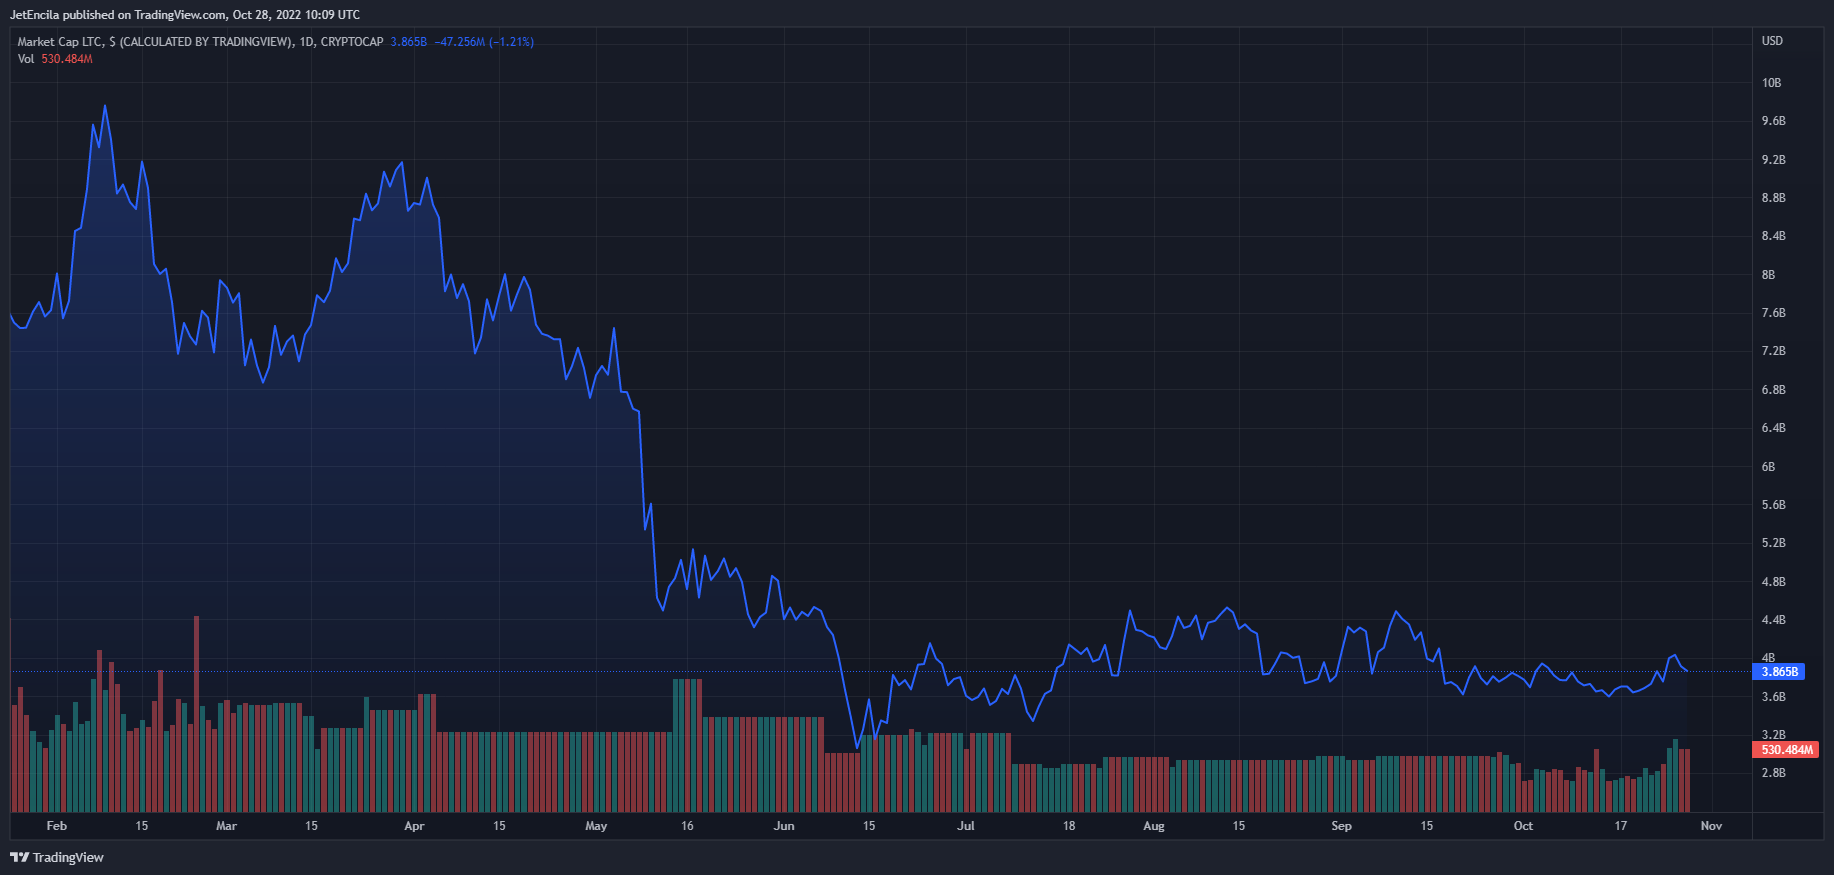The height and width of the screenshot is (875, 1834).
Task: Click the 'Jun' label on the time axis
Action: pos(784,826)
